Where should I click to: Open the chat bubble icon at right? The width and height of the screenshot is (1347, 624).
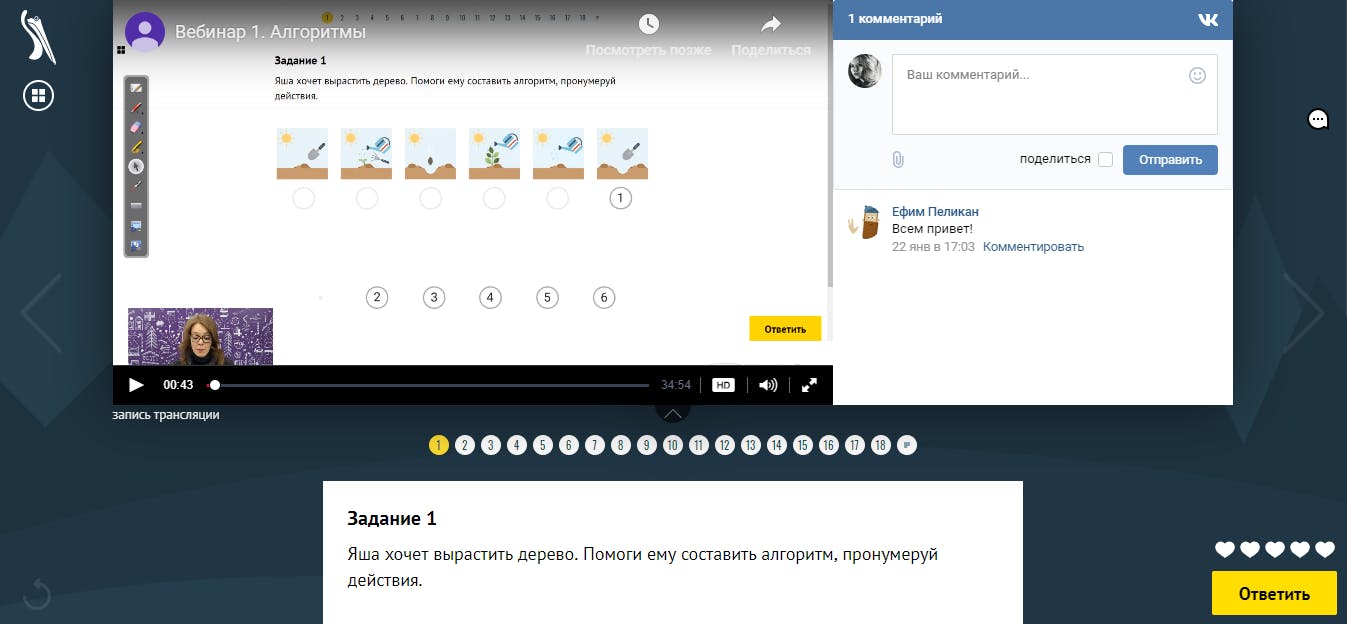coord(1318,120)
